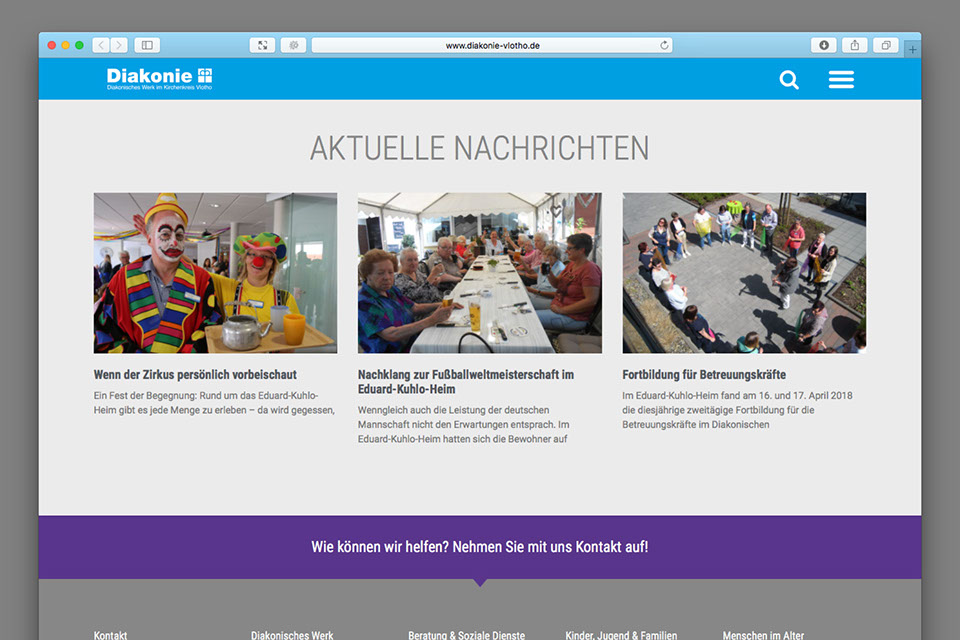Click the gear extension toolbar button

tap(293, 45)
